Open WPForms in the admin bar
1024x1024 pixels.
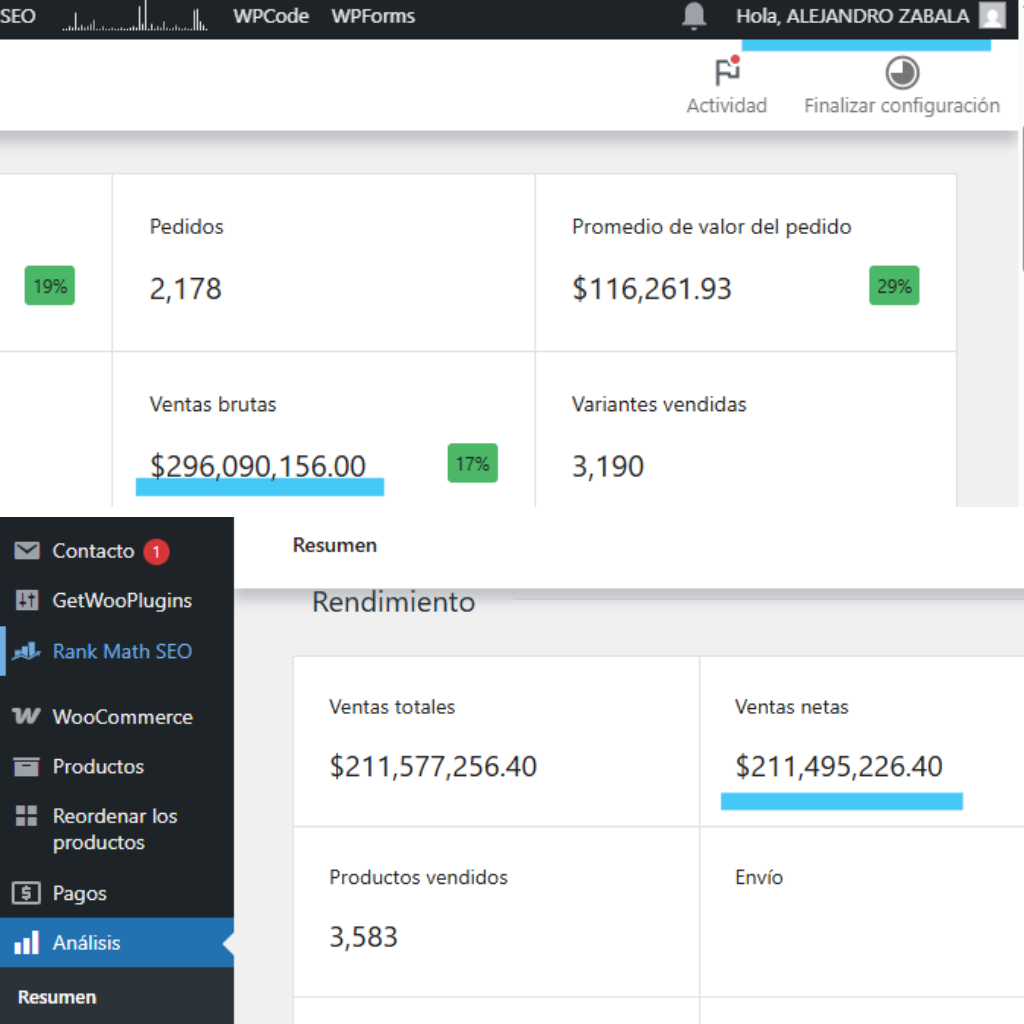click(x=373, y=16)
